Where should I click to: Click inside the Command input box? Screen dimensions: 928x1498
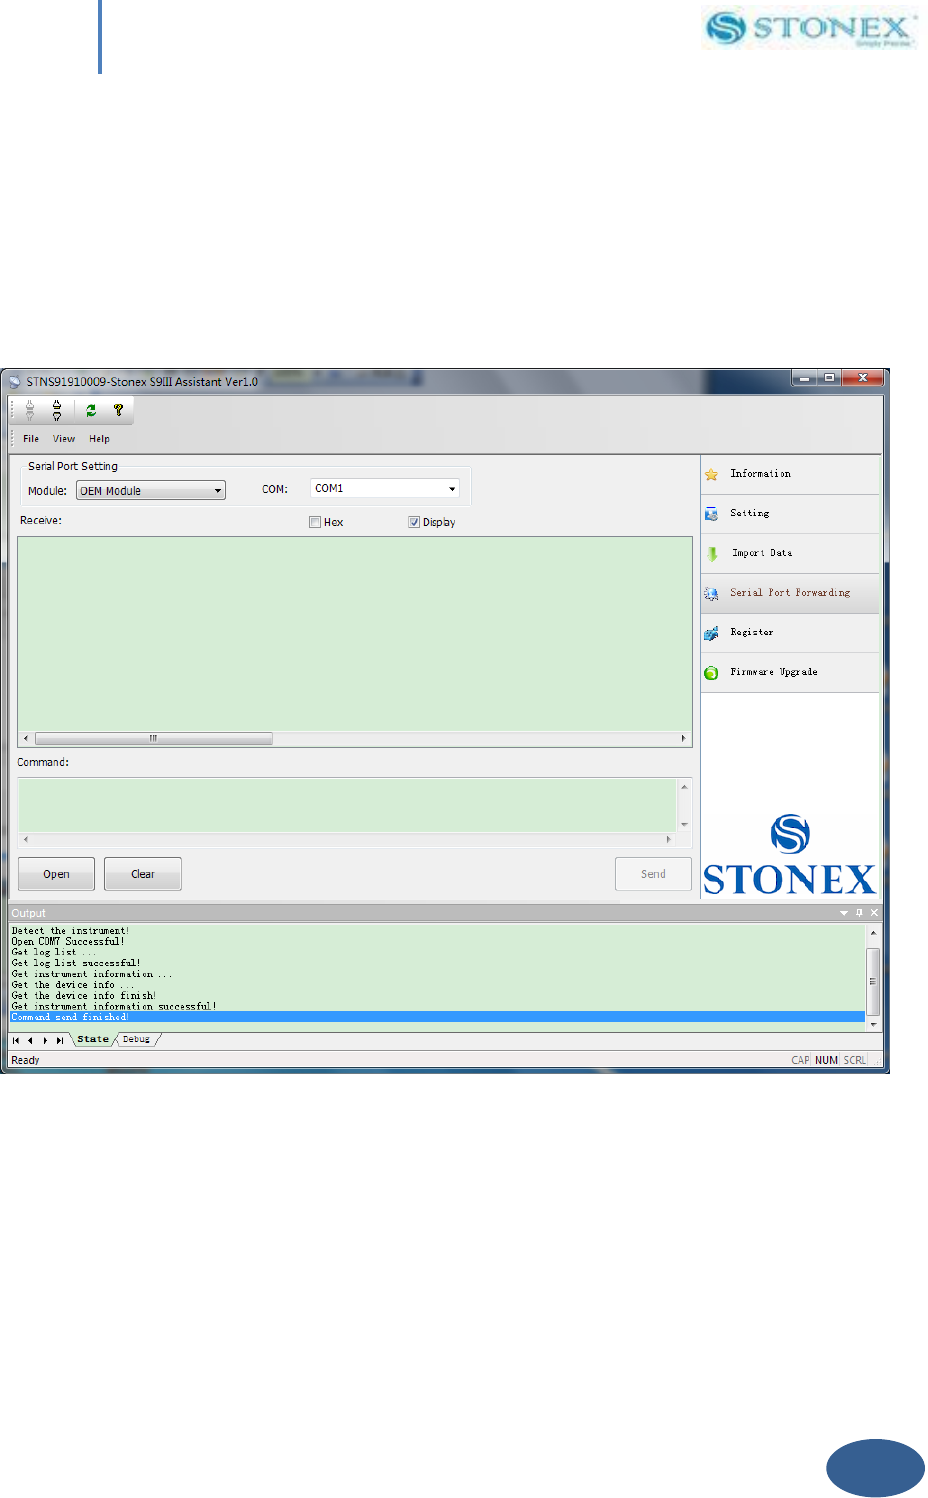click(x=347, y=805)
